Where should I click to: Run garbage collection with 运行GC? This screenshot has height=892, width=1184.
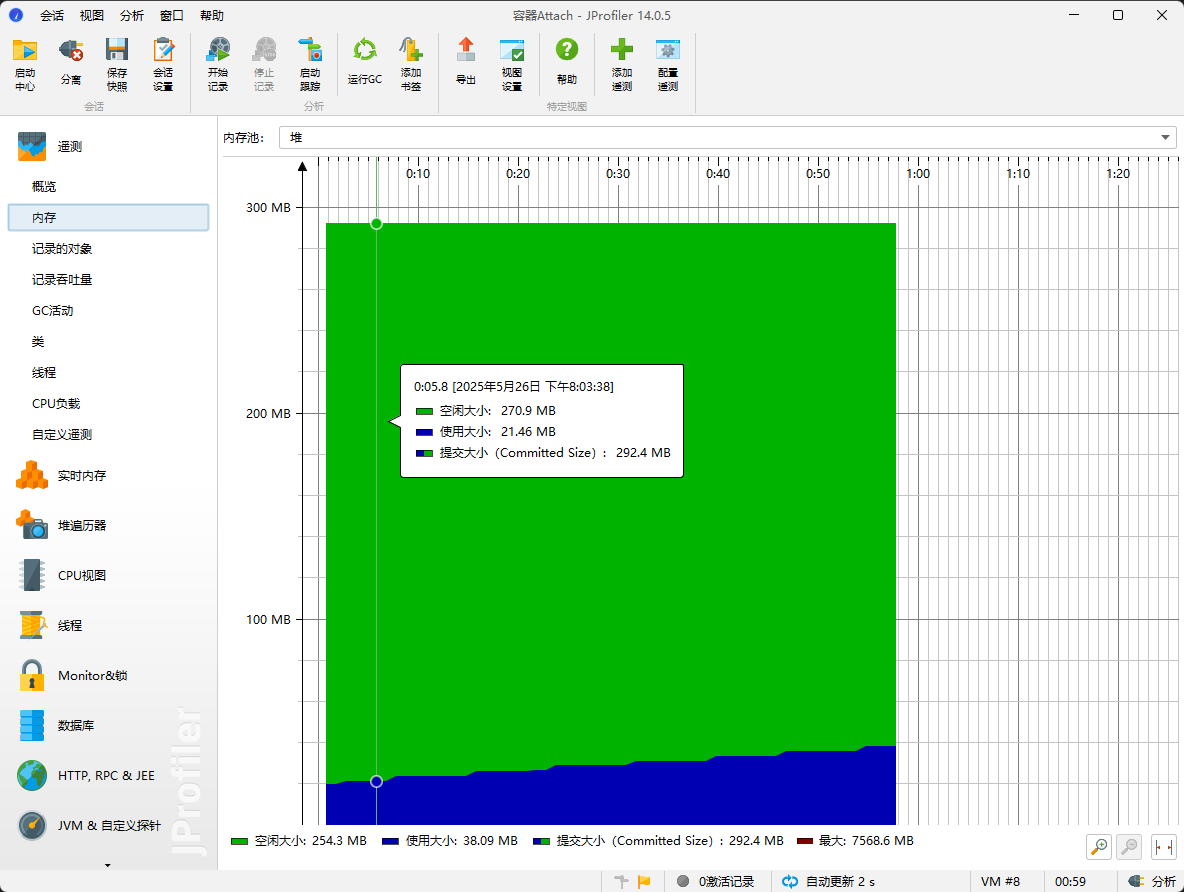(365, 64)
